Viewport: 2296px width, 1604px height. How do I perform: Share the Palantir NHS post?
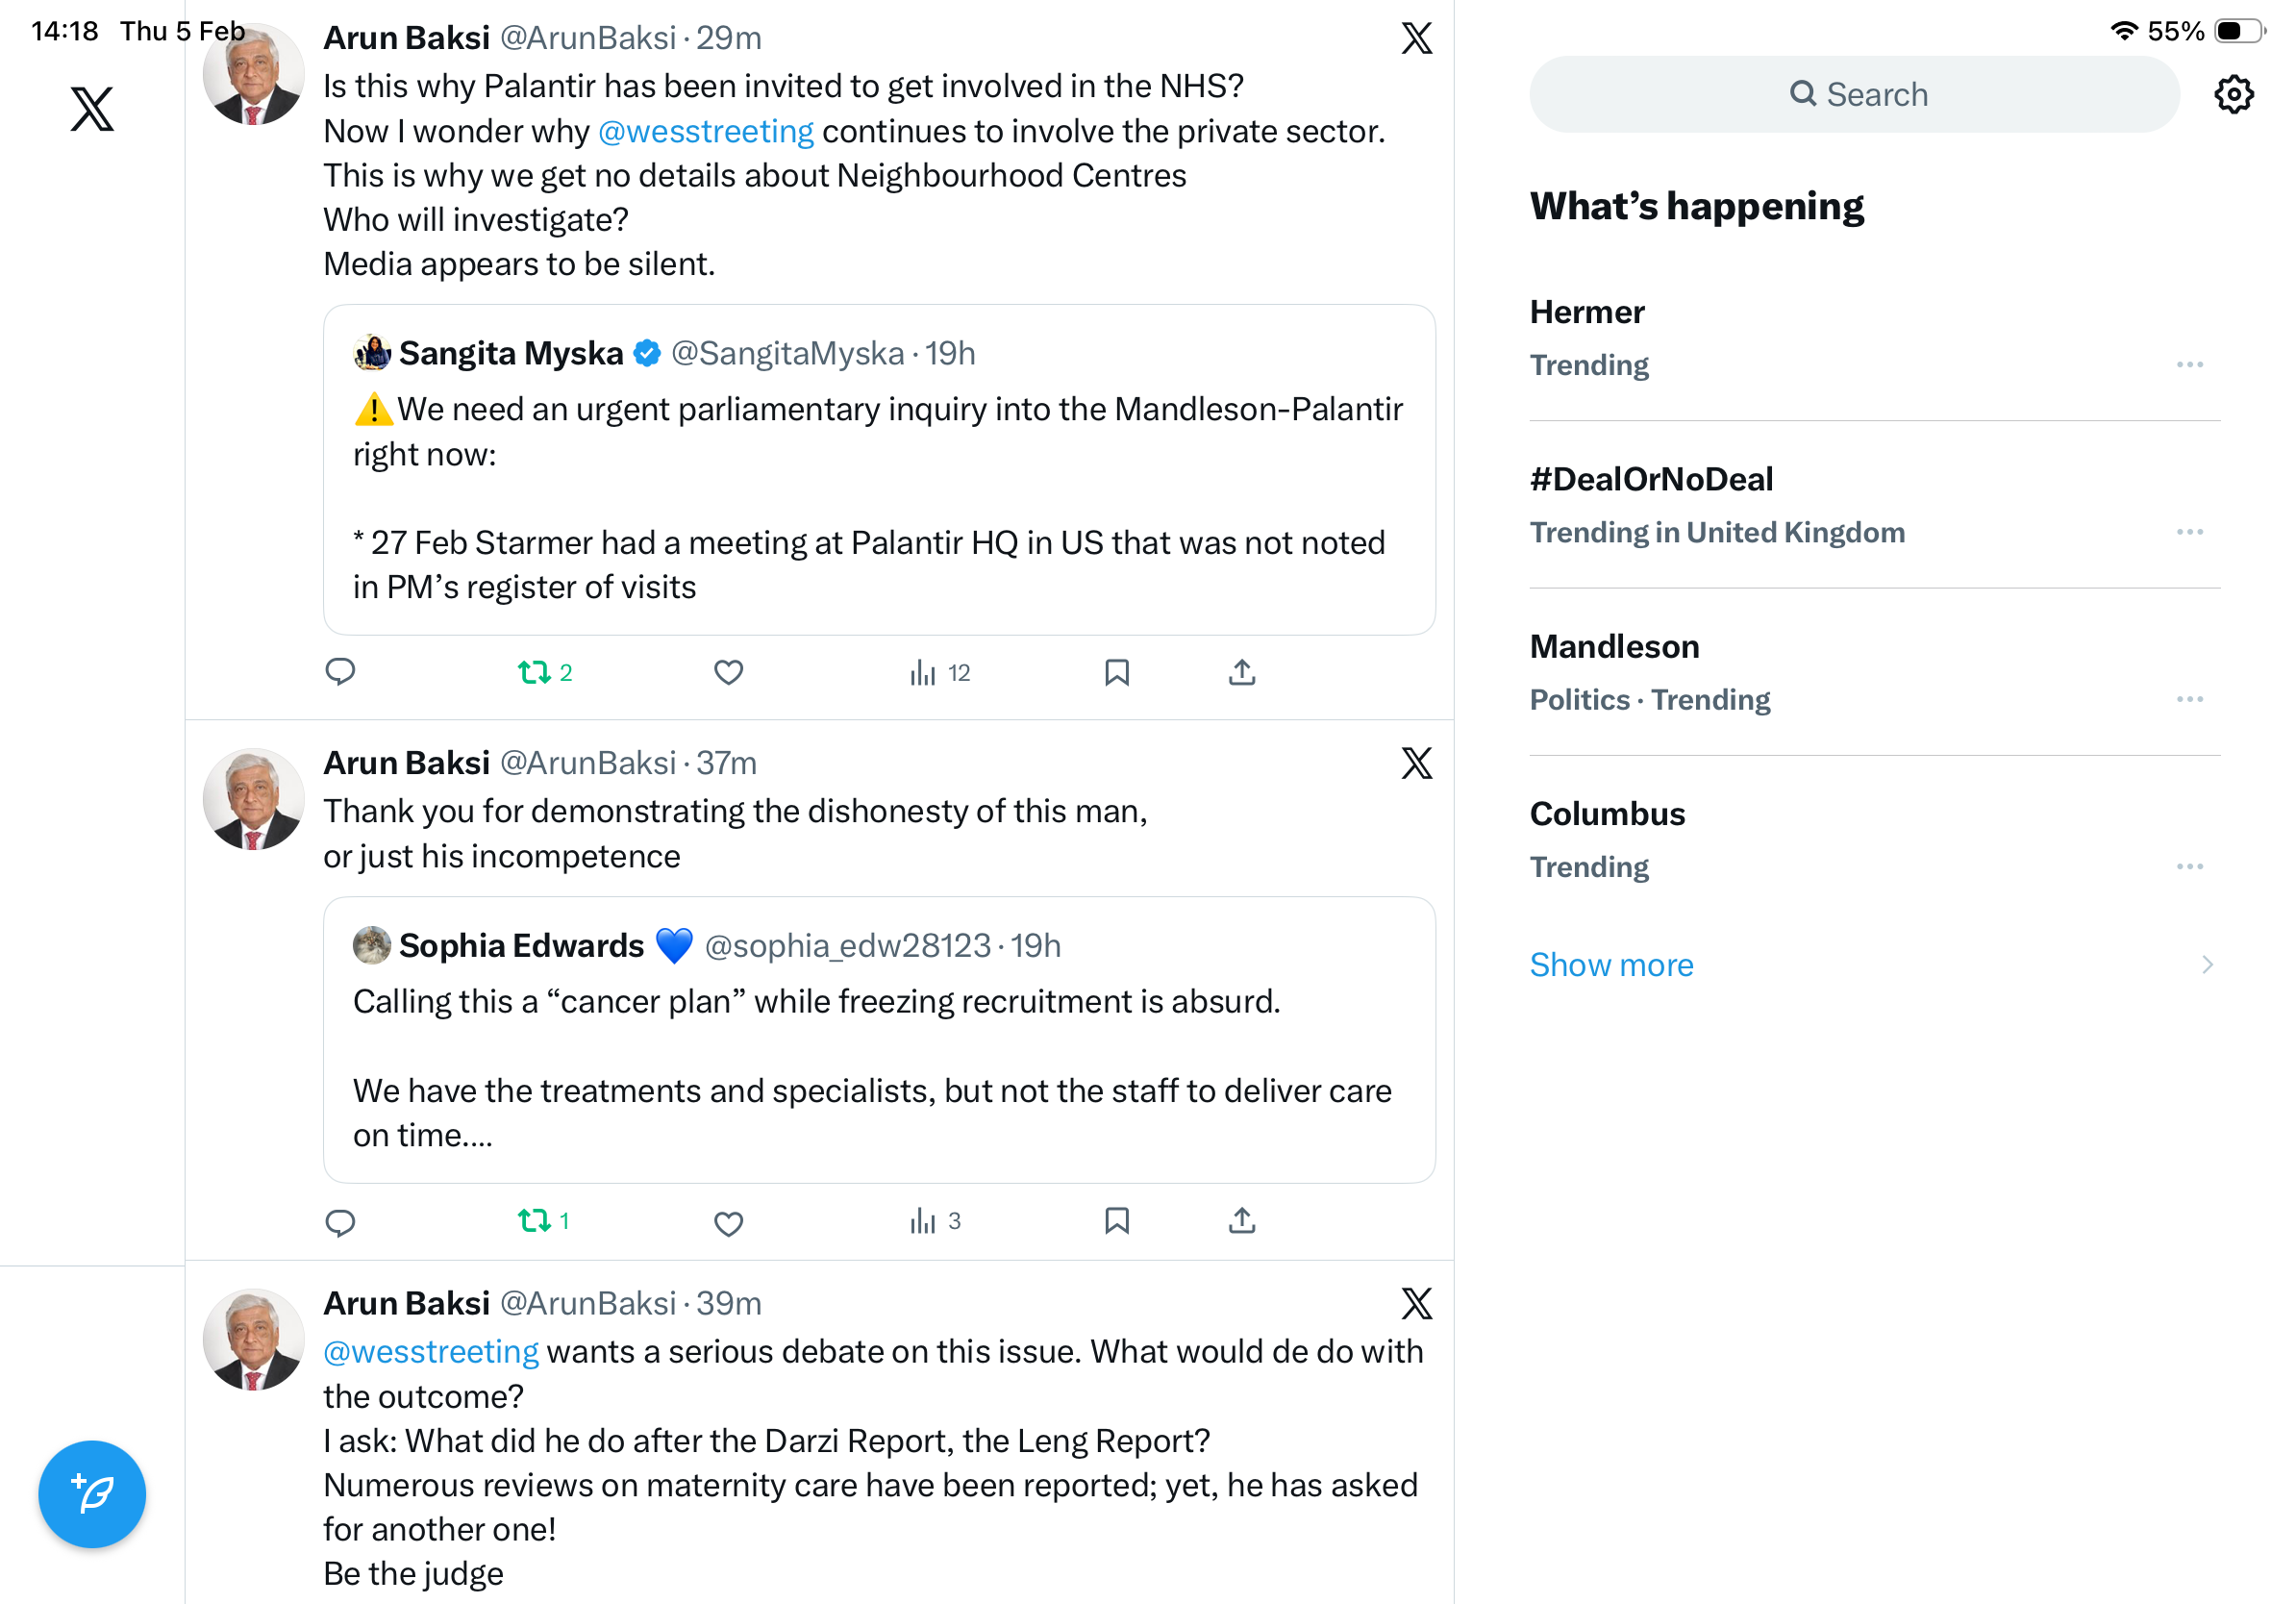[x=1241, y=672]
